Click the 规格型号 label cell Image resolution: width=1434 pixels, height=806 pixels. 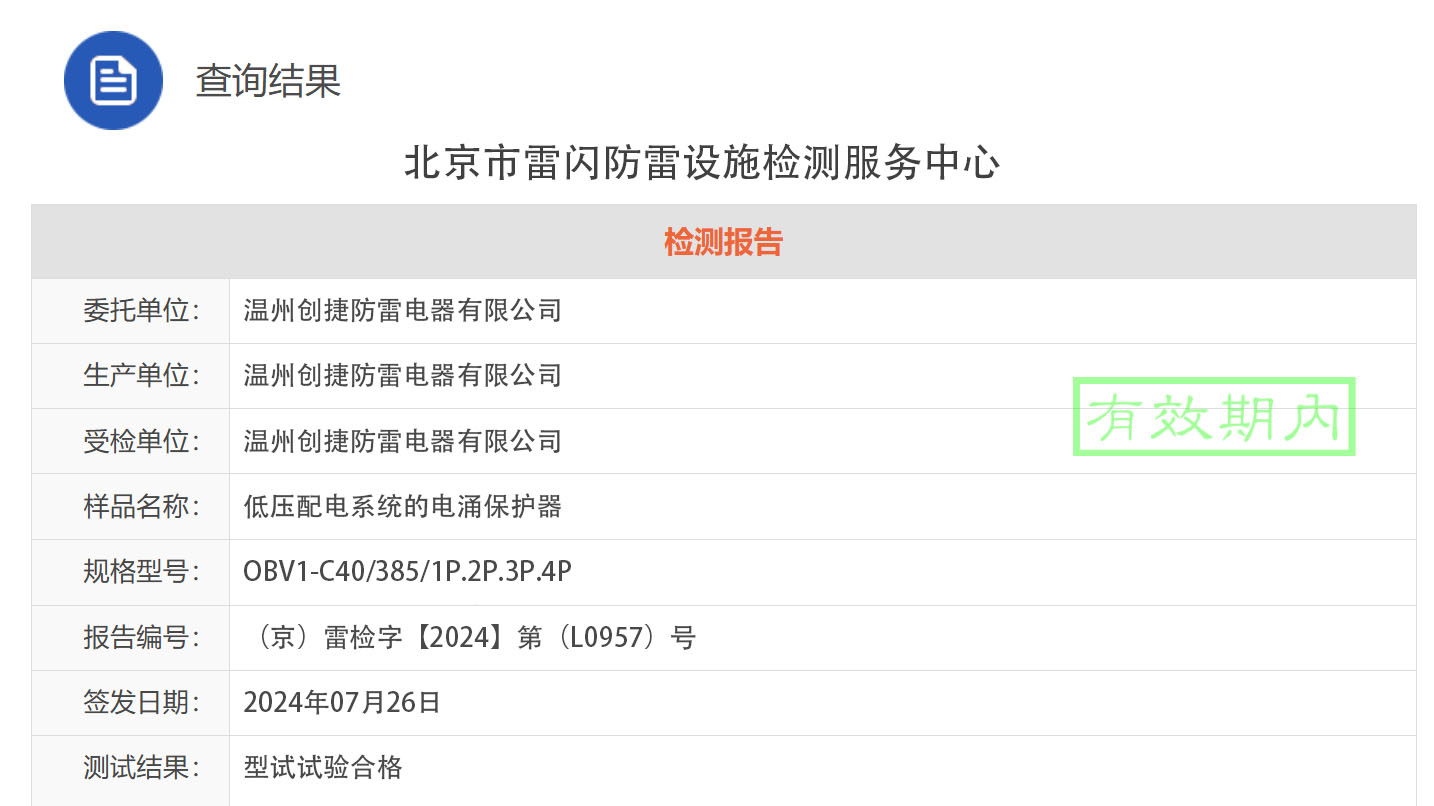pos(141,572)
